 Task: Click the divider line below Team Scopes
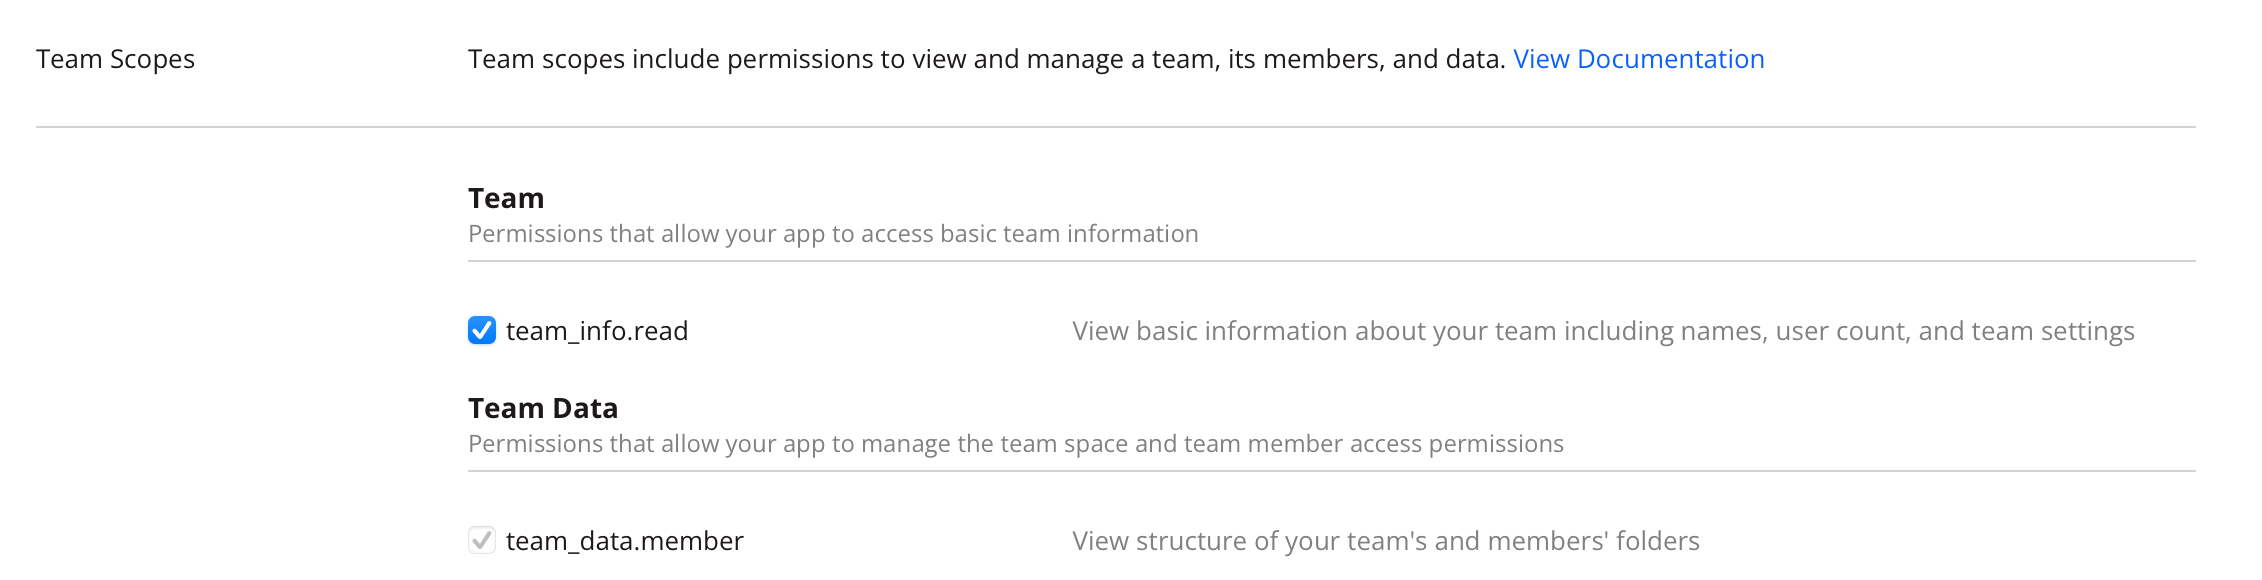[1115, 127]
